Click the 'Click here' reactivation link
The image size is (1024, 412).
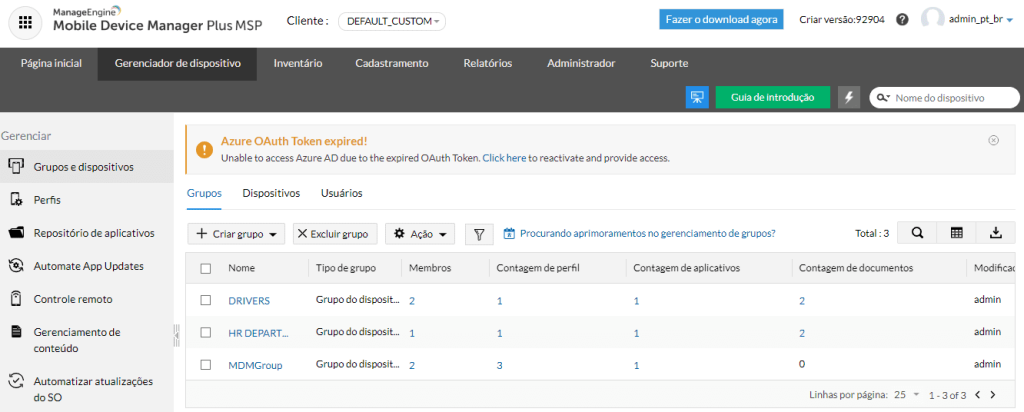(504, 158)
